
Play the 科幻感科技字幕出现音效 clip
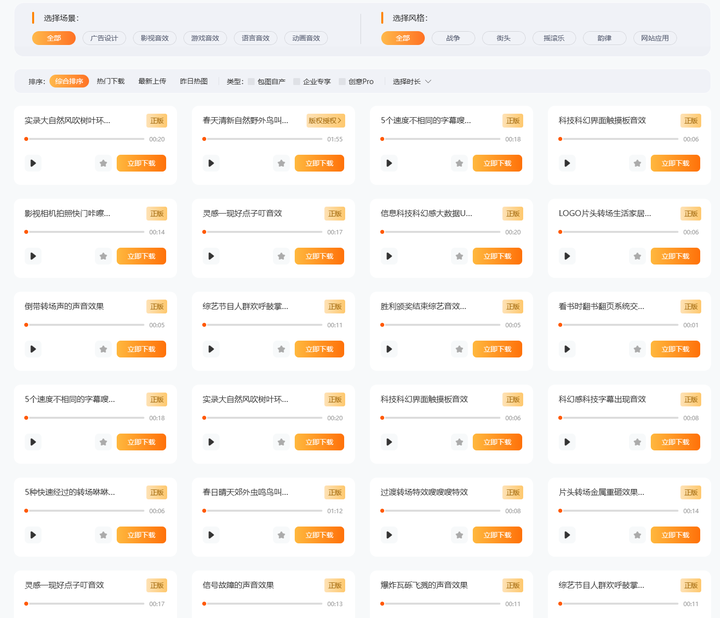(567, 442)
